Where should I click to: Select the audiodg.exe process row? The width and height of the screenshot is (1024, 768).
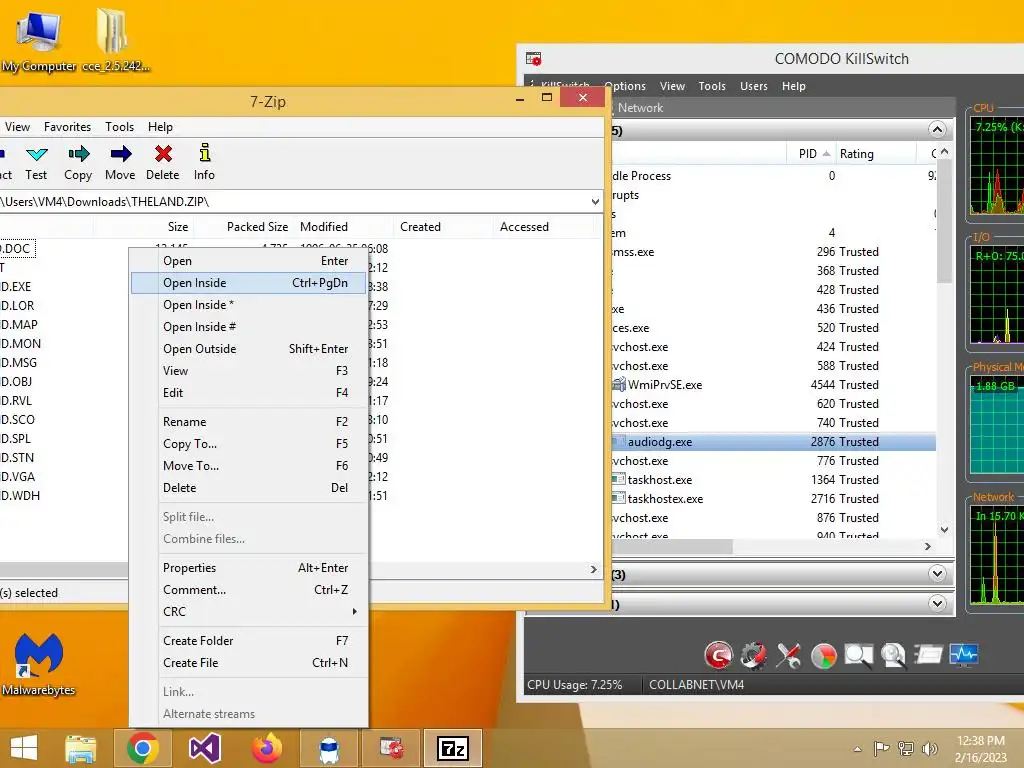click(774, 442)
